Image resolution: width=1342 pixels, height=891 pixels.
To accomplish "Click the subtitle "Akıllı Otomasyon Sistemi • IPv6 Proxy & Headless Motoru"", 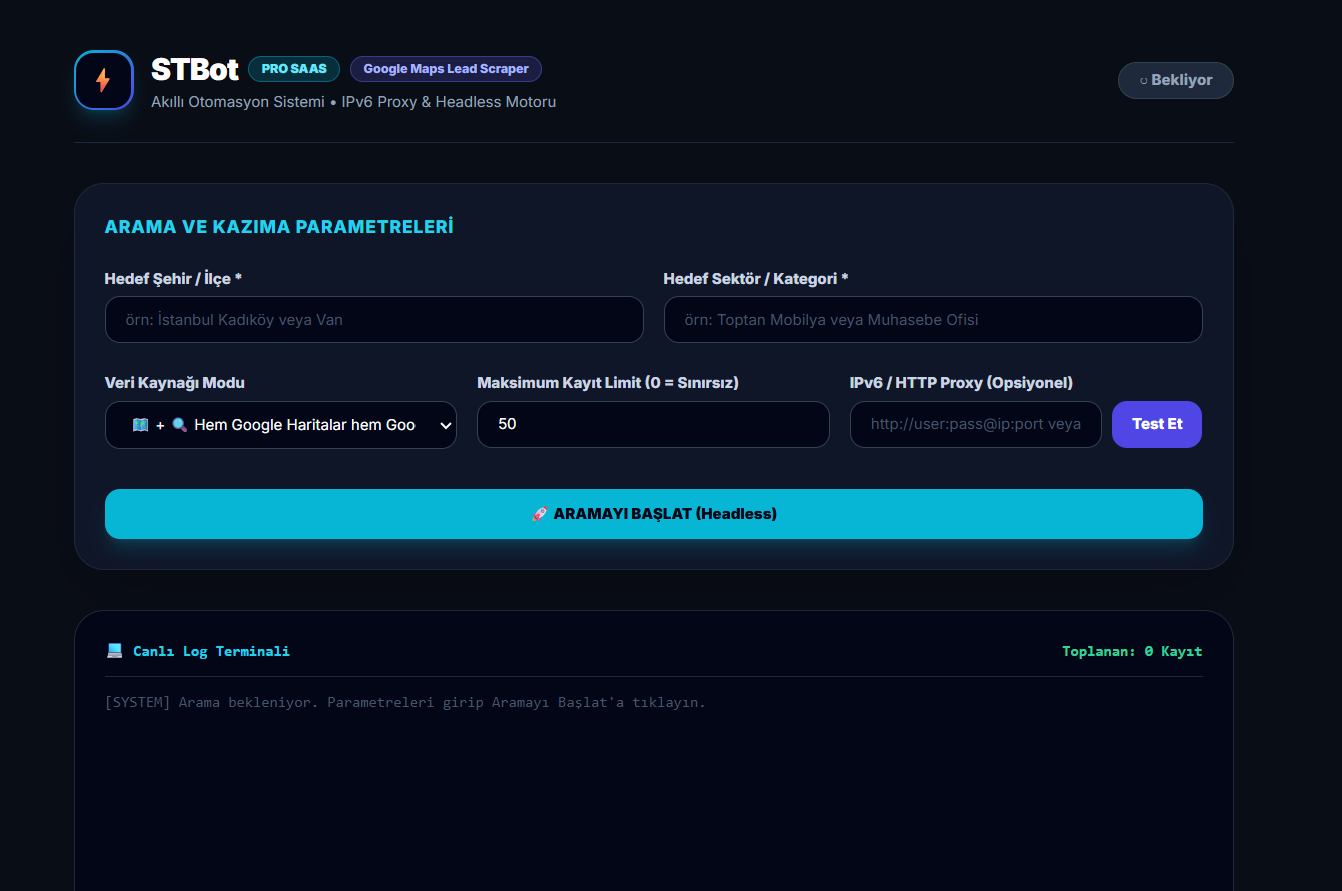I will (x=353, y=102).
